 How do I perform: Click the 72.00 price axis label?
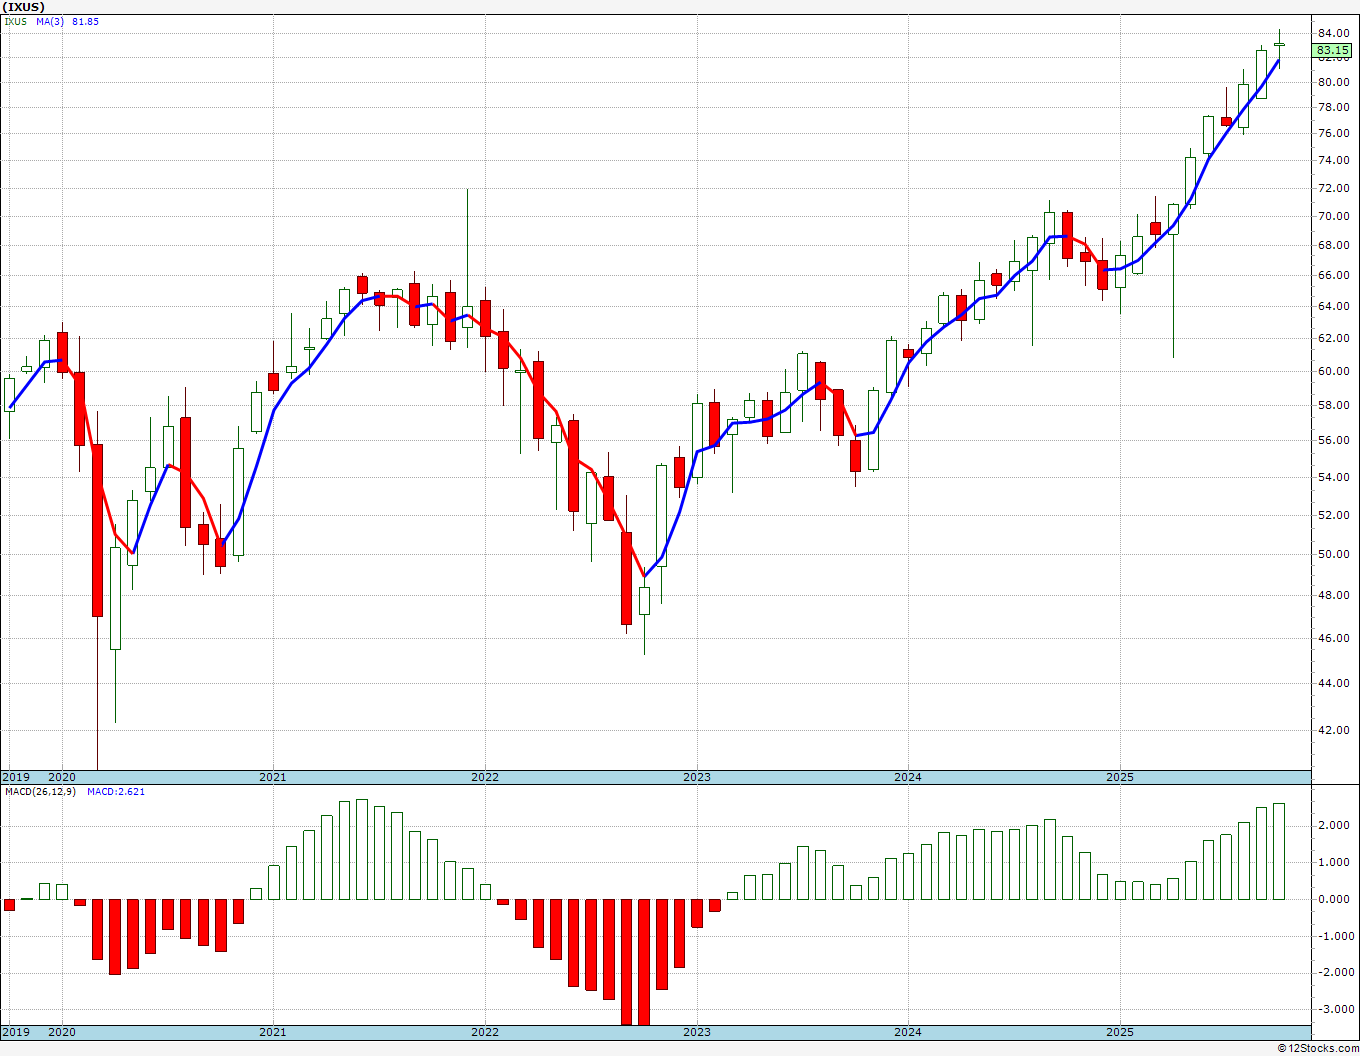[1334, 188]
